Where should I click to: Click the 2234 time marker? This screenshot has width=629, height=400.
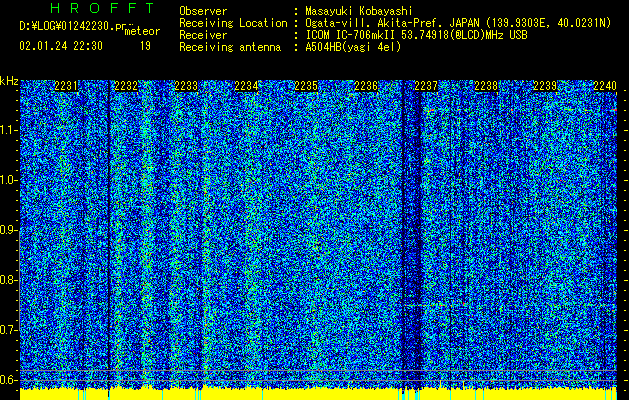click(246, 86)
